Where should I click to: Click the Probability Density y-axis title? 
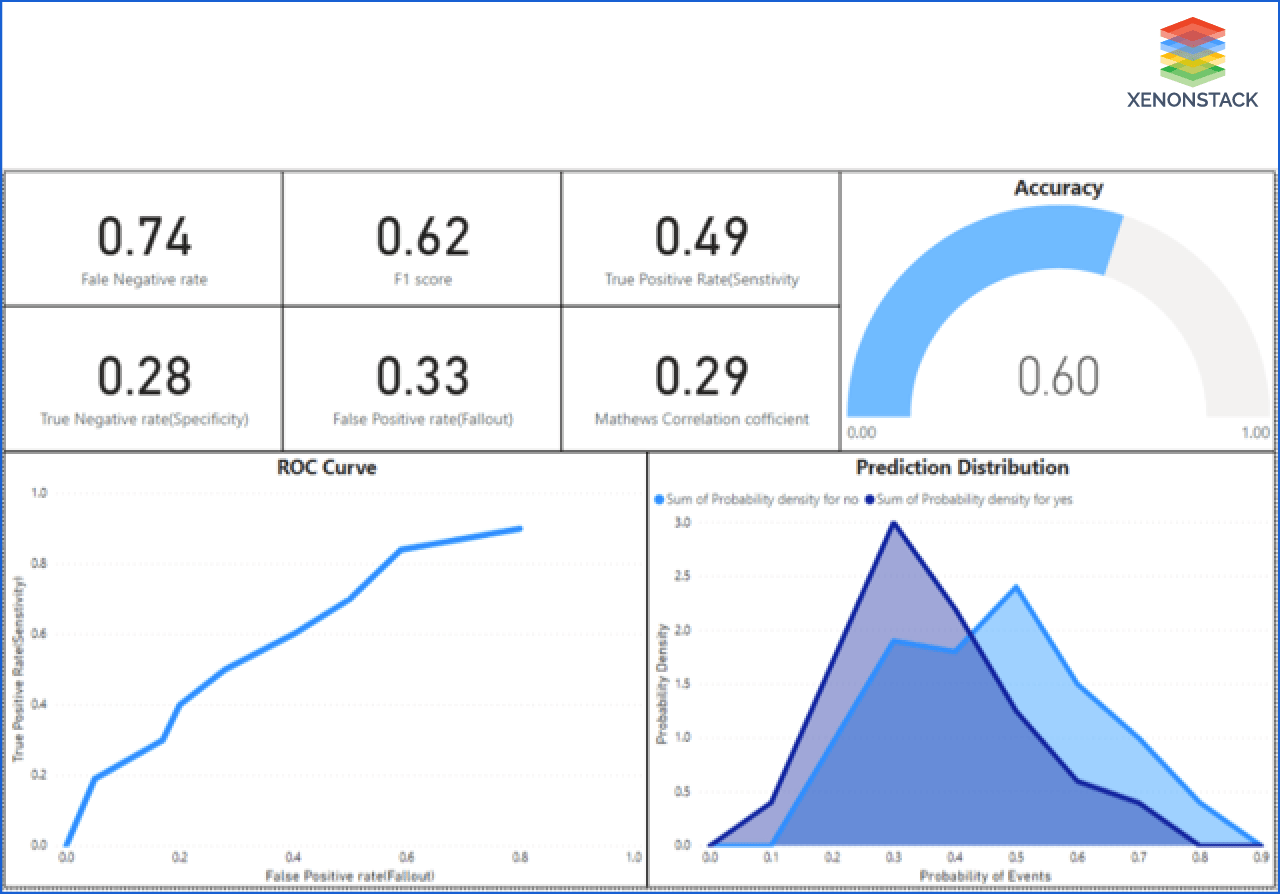point(661,685)
